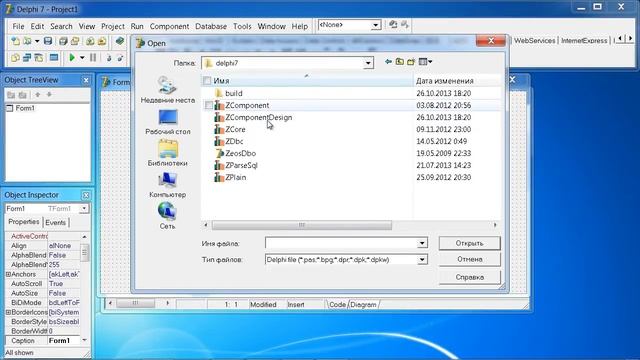Click the Open Project toolbar icon
The height and width of the screenshot is (360, 640).
click(x=75, y=41)
